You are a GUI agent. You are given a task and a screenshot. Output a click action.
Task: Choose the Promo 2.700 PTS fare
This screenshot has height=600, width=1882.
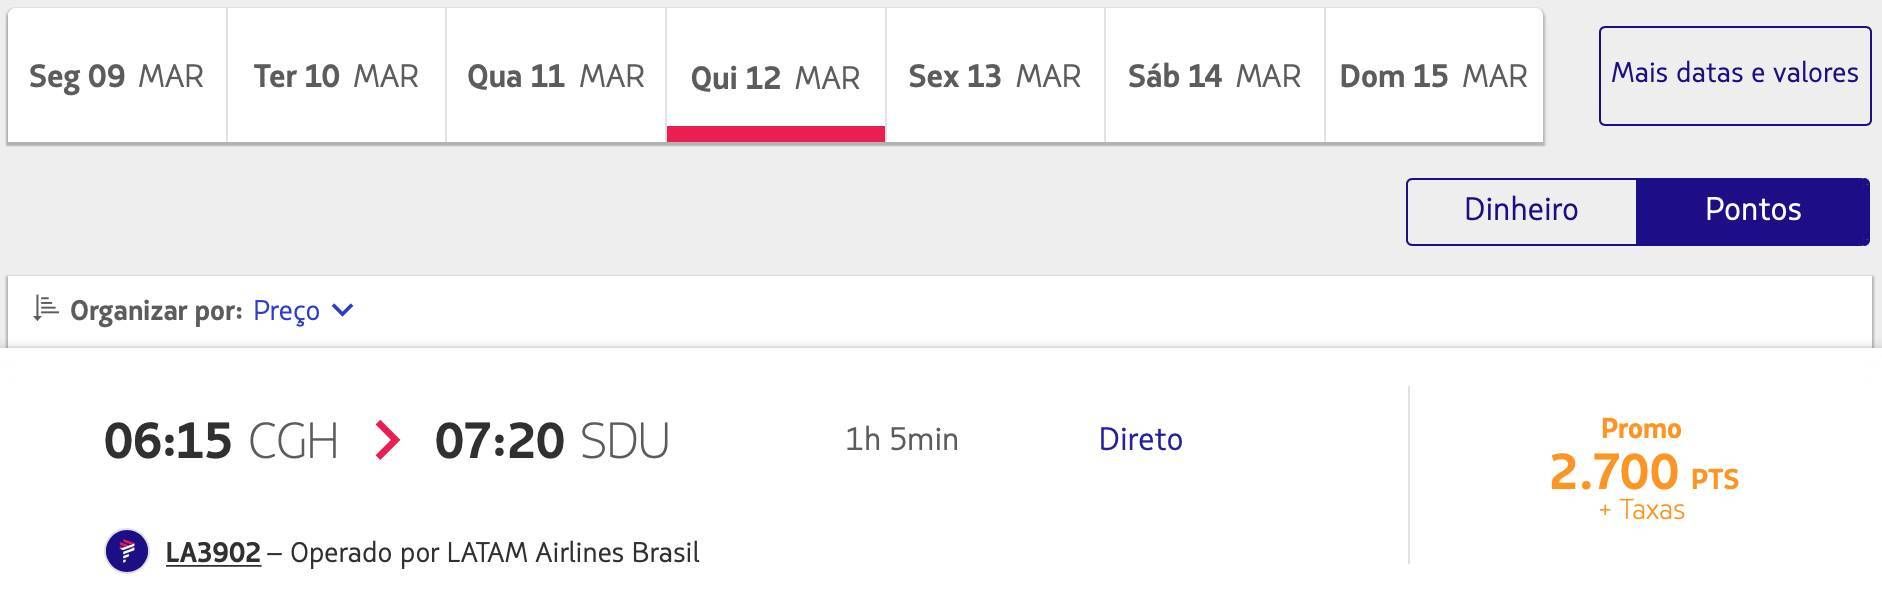click(1644, 470)
